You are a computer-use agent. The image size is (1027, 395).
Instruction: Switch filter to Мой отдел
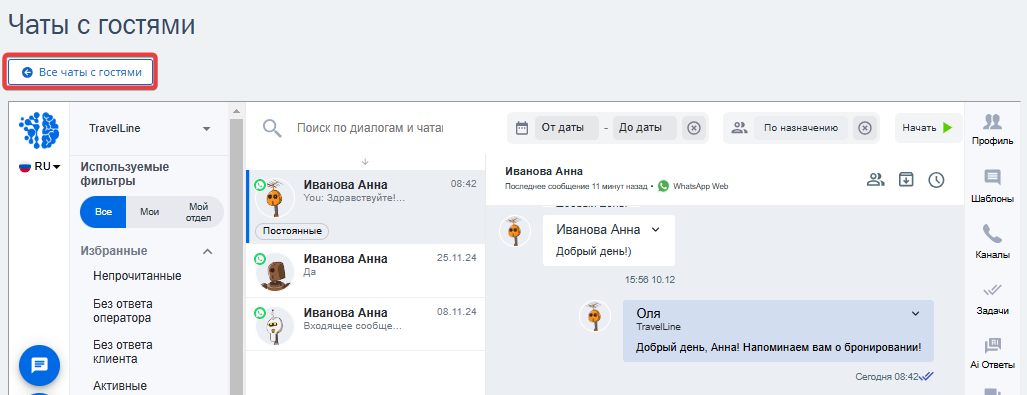click(198, 212)
